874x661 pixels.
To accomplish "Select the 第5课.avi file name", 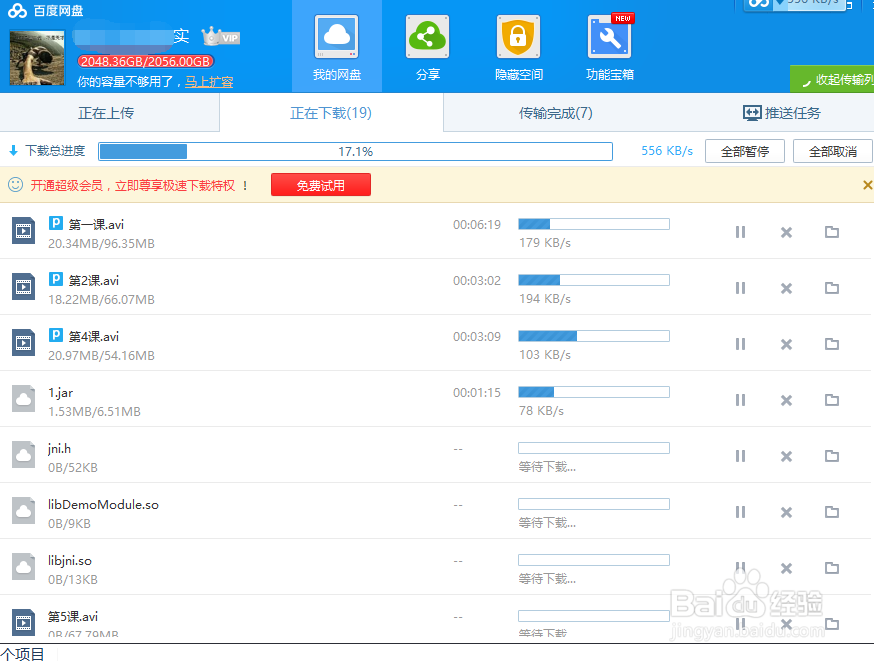I will coord(72,616).
